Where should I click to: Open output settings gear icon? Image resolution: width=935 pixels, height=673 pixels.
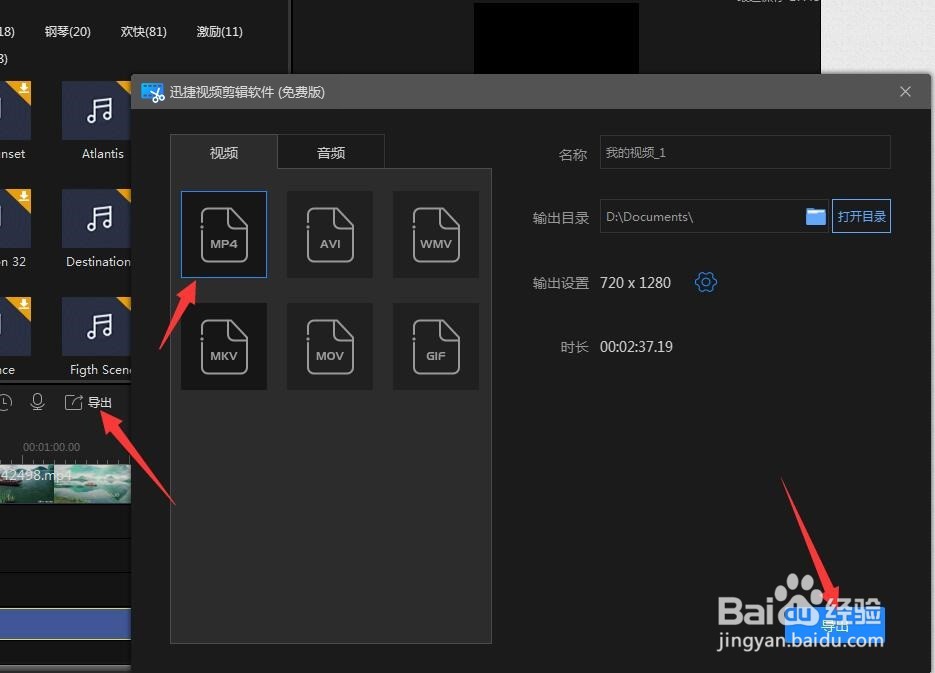(705, 282)
